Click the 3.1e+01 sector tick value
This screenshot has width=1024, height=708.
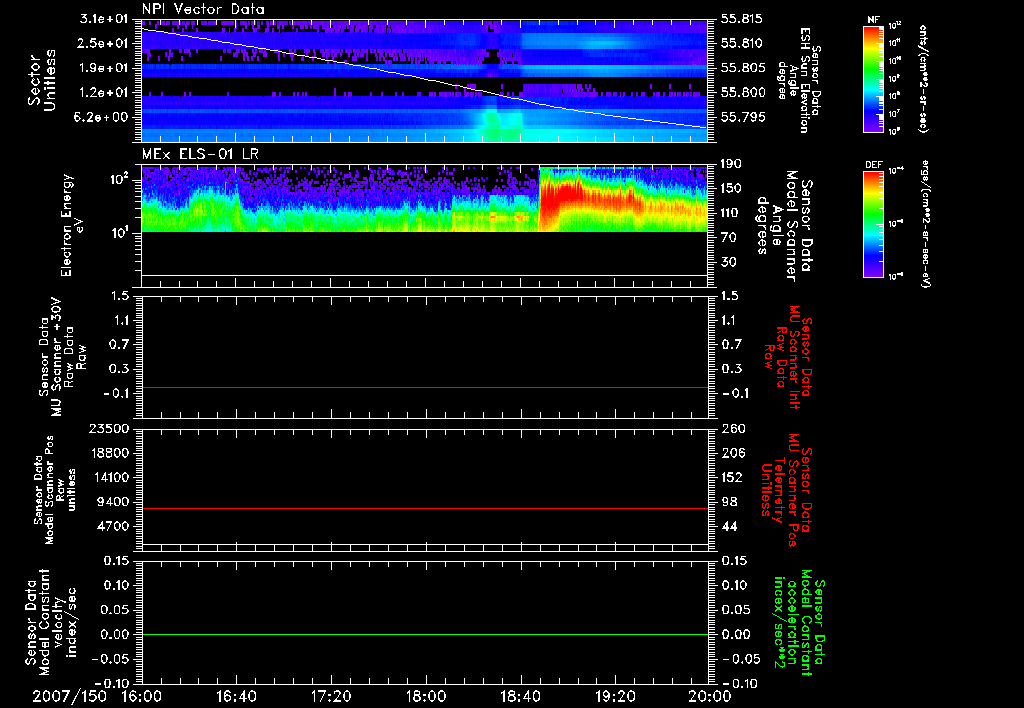pos(104,18)
